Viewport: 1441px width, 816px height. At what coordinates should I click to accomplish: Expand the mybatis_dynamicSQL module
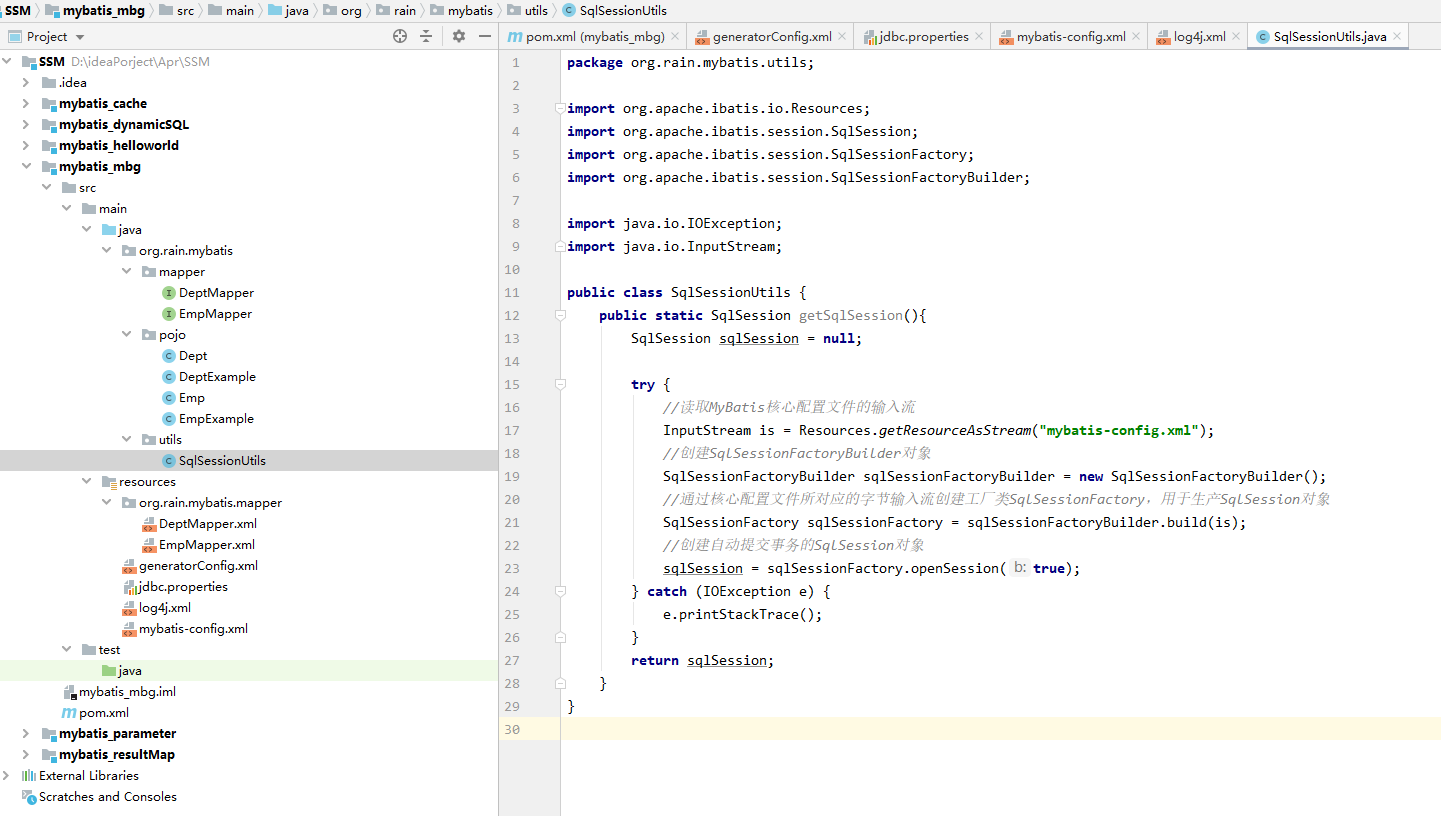(26, 124)
